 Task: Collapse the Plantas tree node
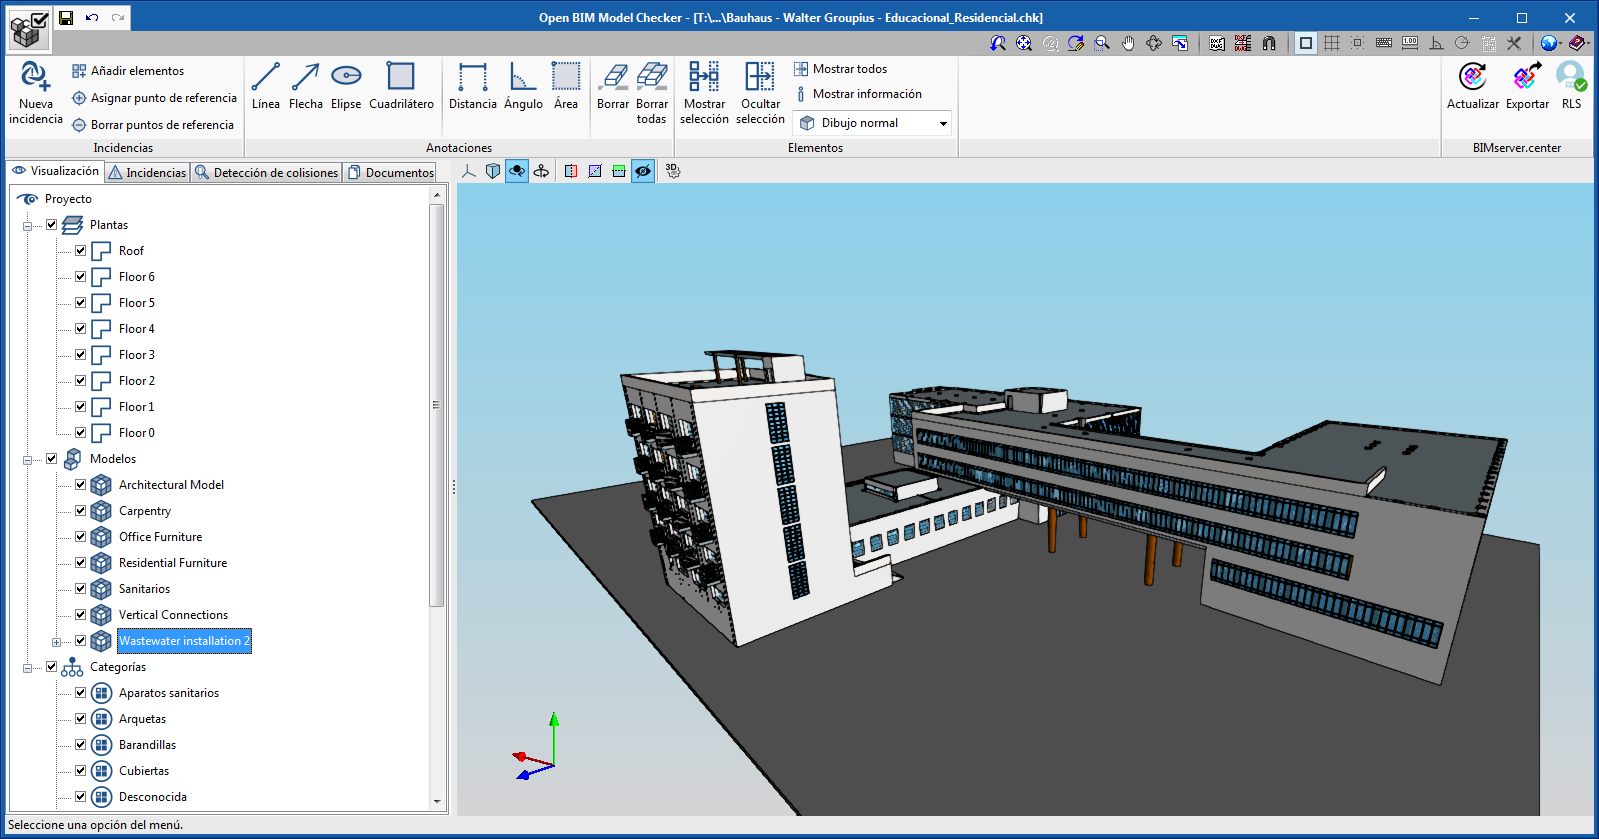pyautogui.click(x=28, y=226)
